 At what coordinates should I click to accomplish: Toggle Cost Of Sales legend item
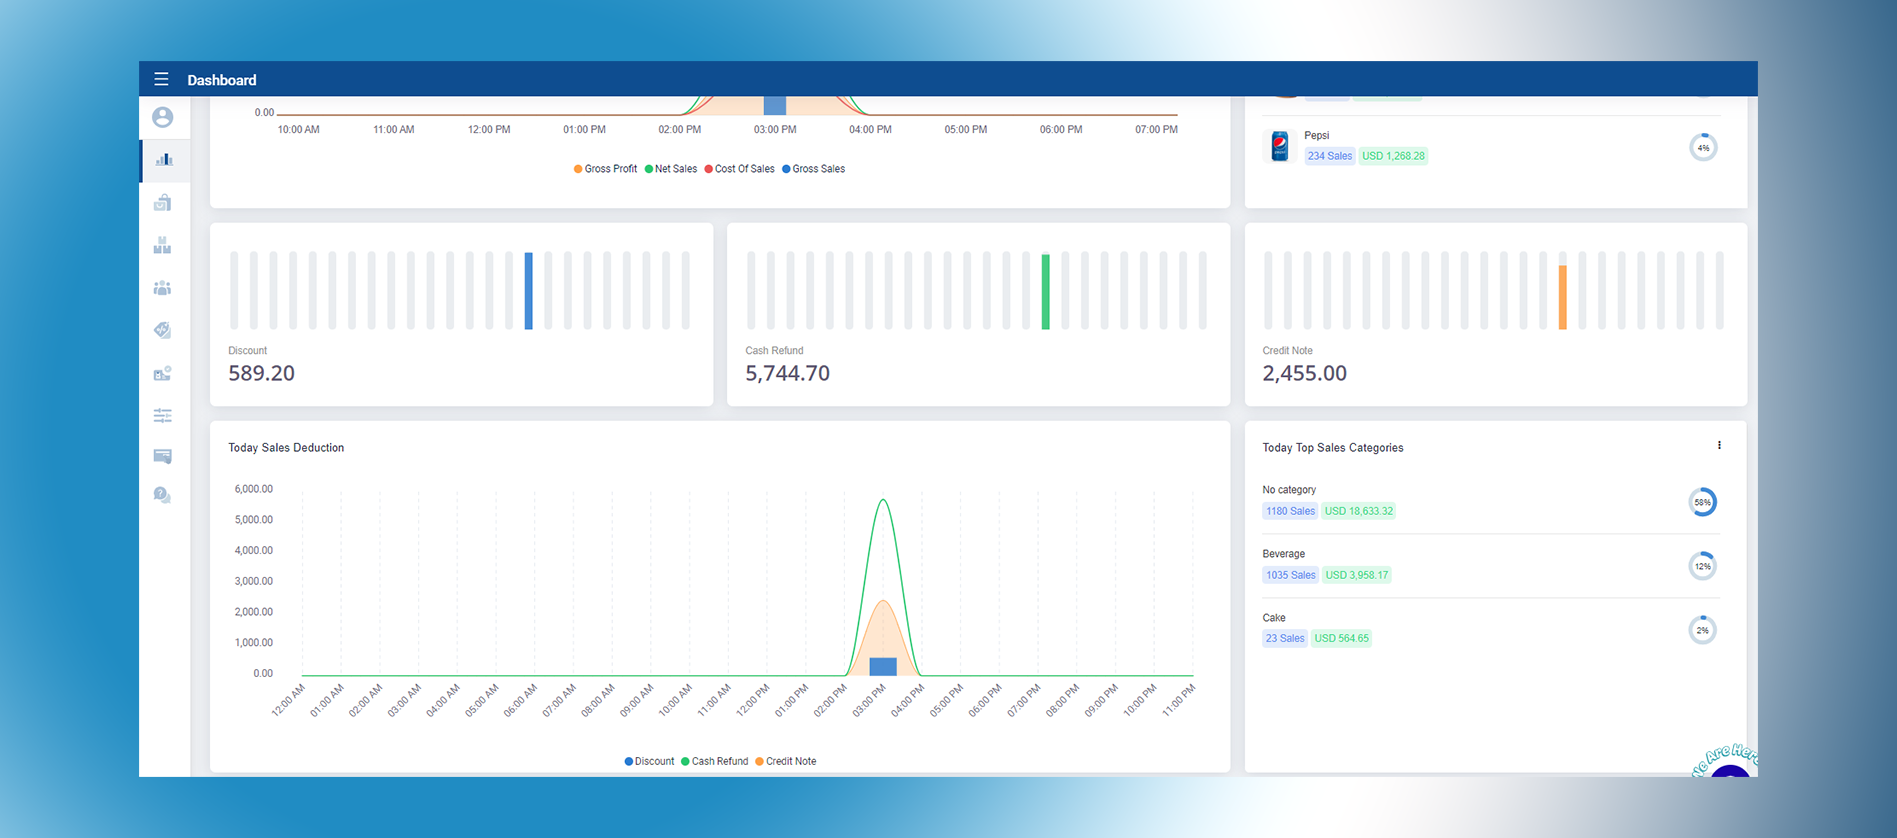(x=740, y=169)
